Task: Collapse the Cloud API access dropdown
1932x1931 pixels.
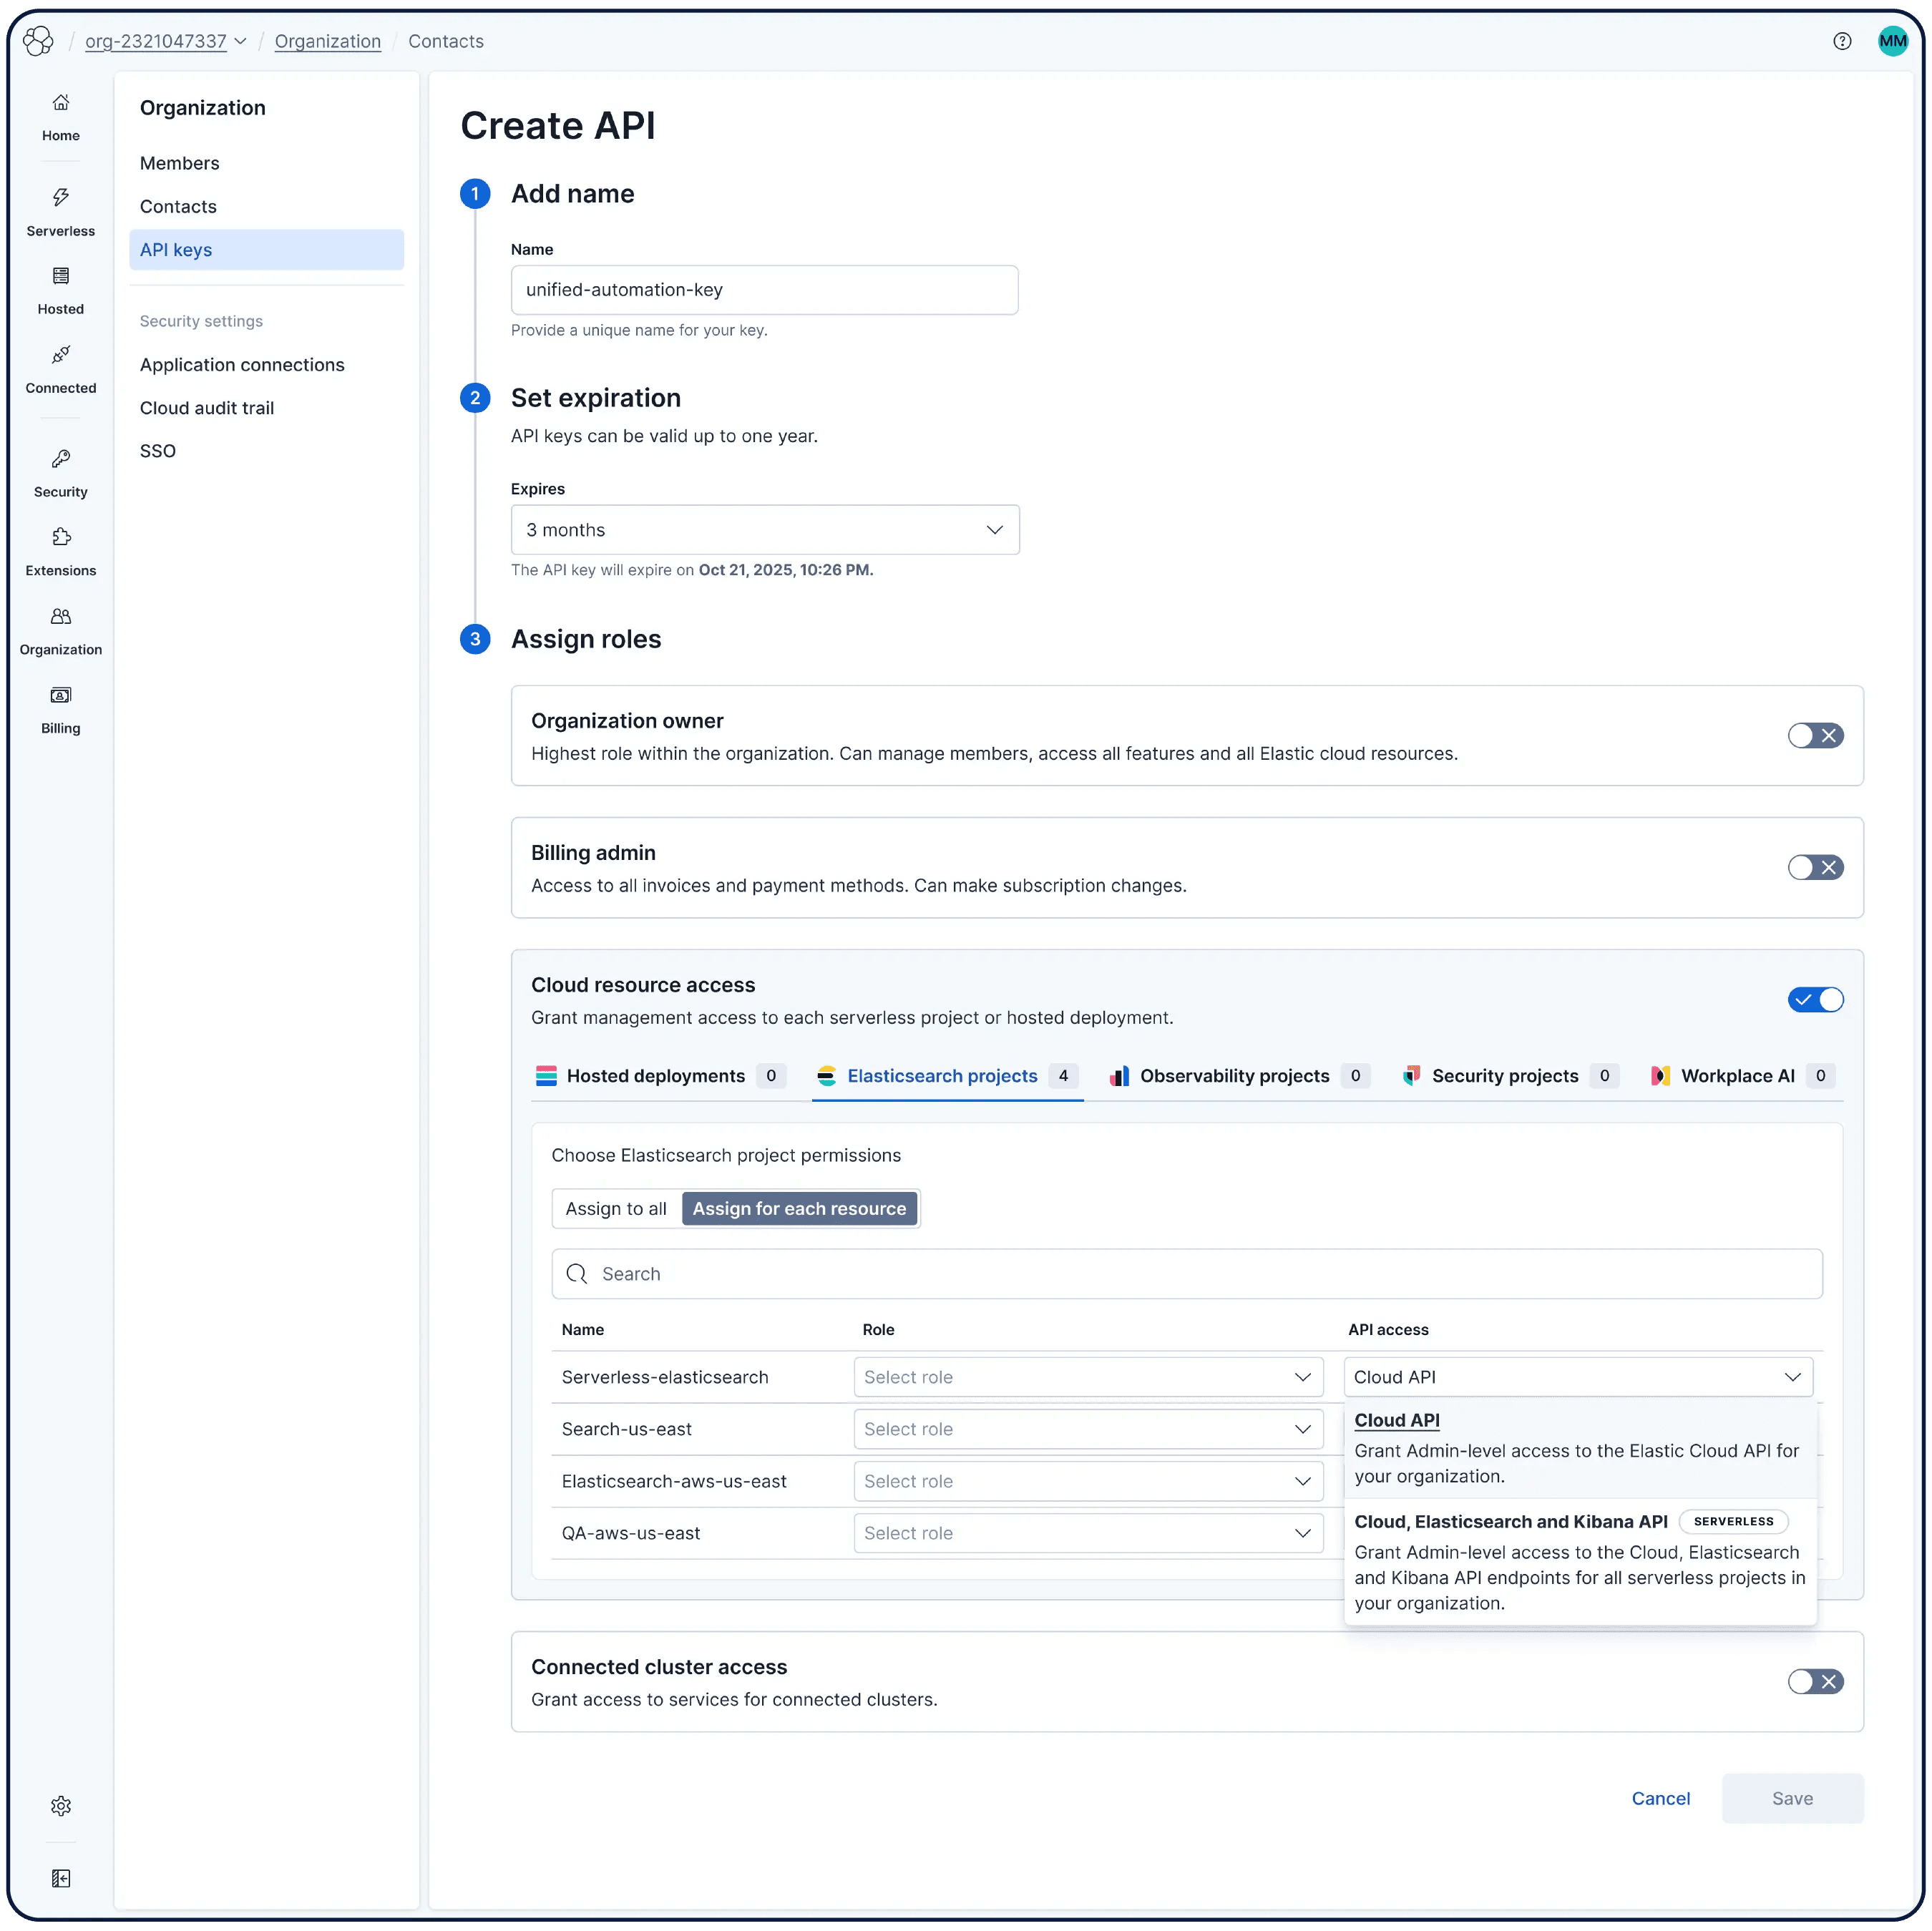Action: tap(1578, 1377)
